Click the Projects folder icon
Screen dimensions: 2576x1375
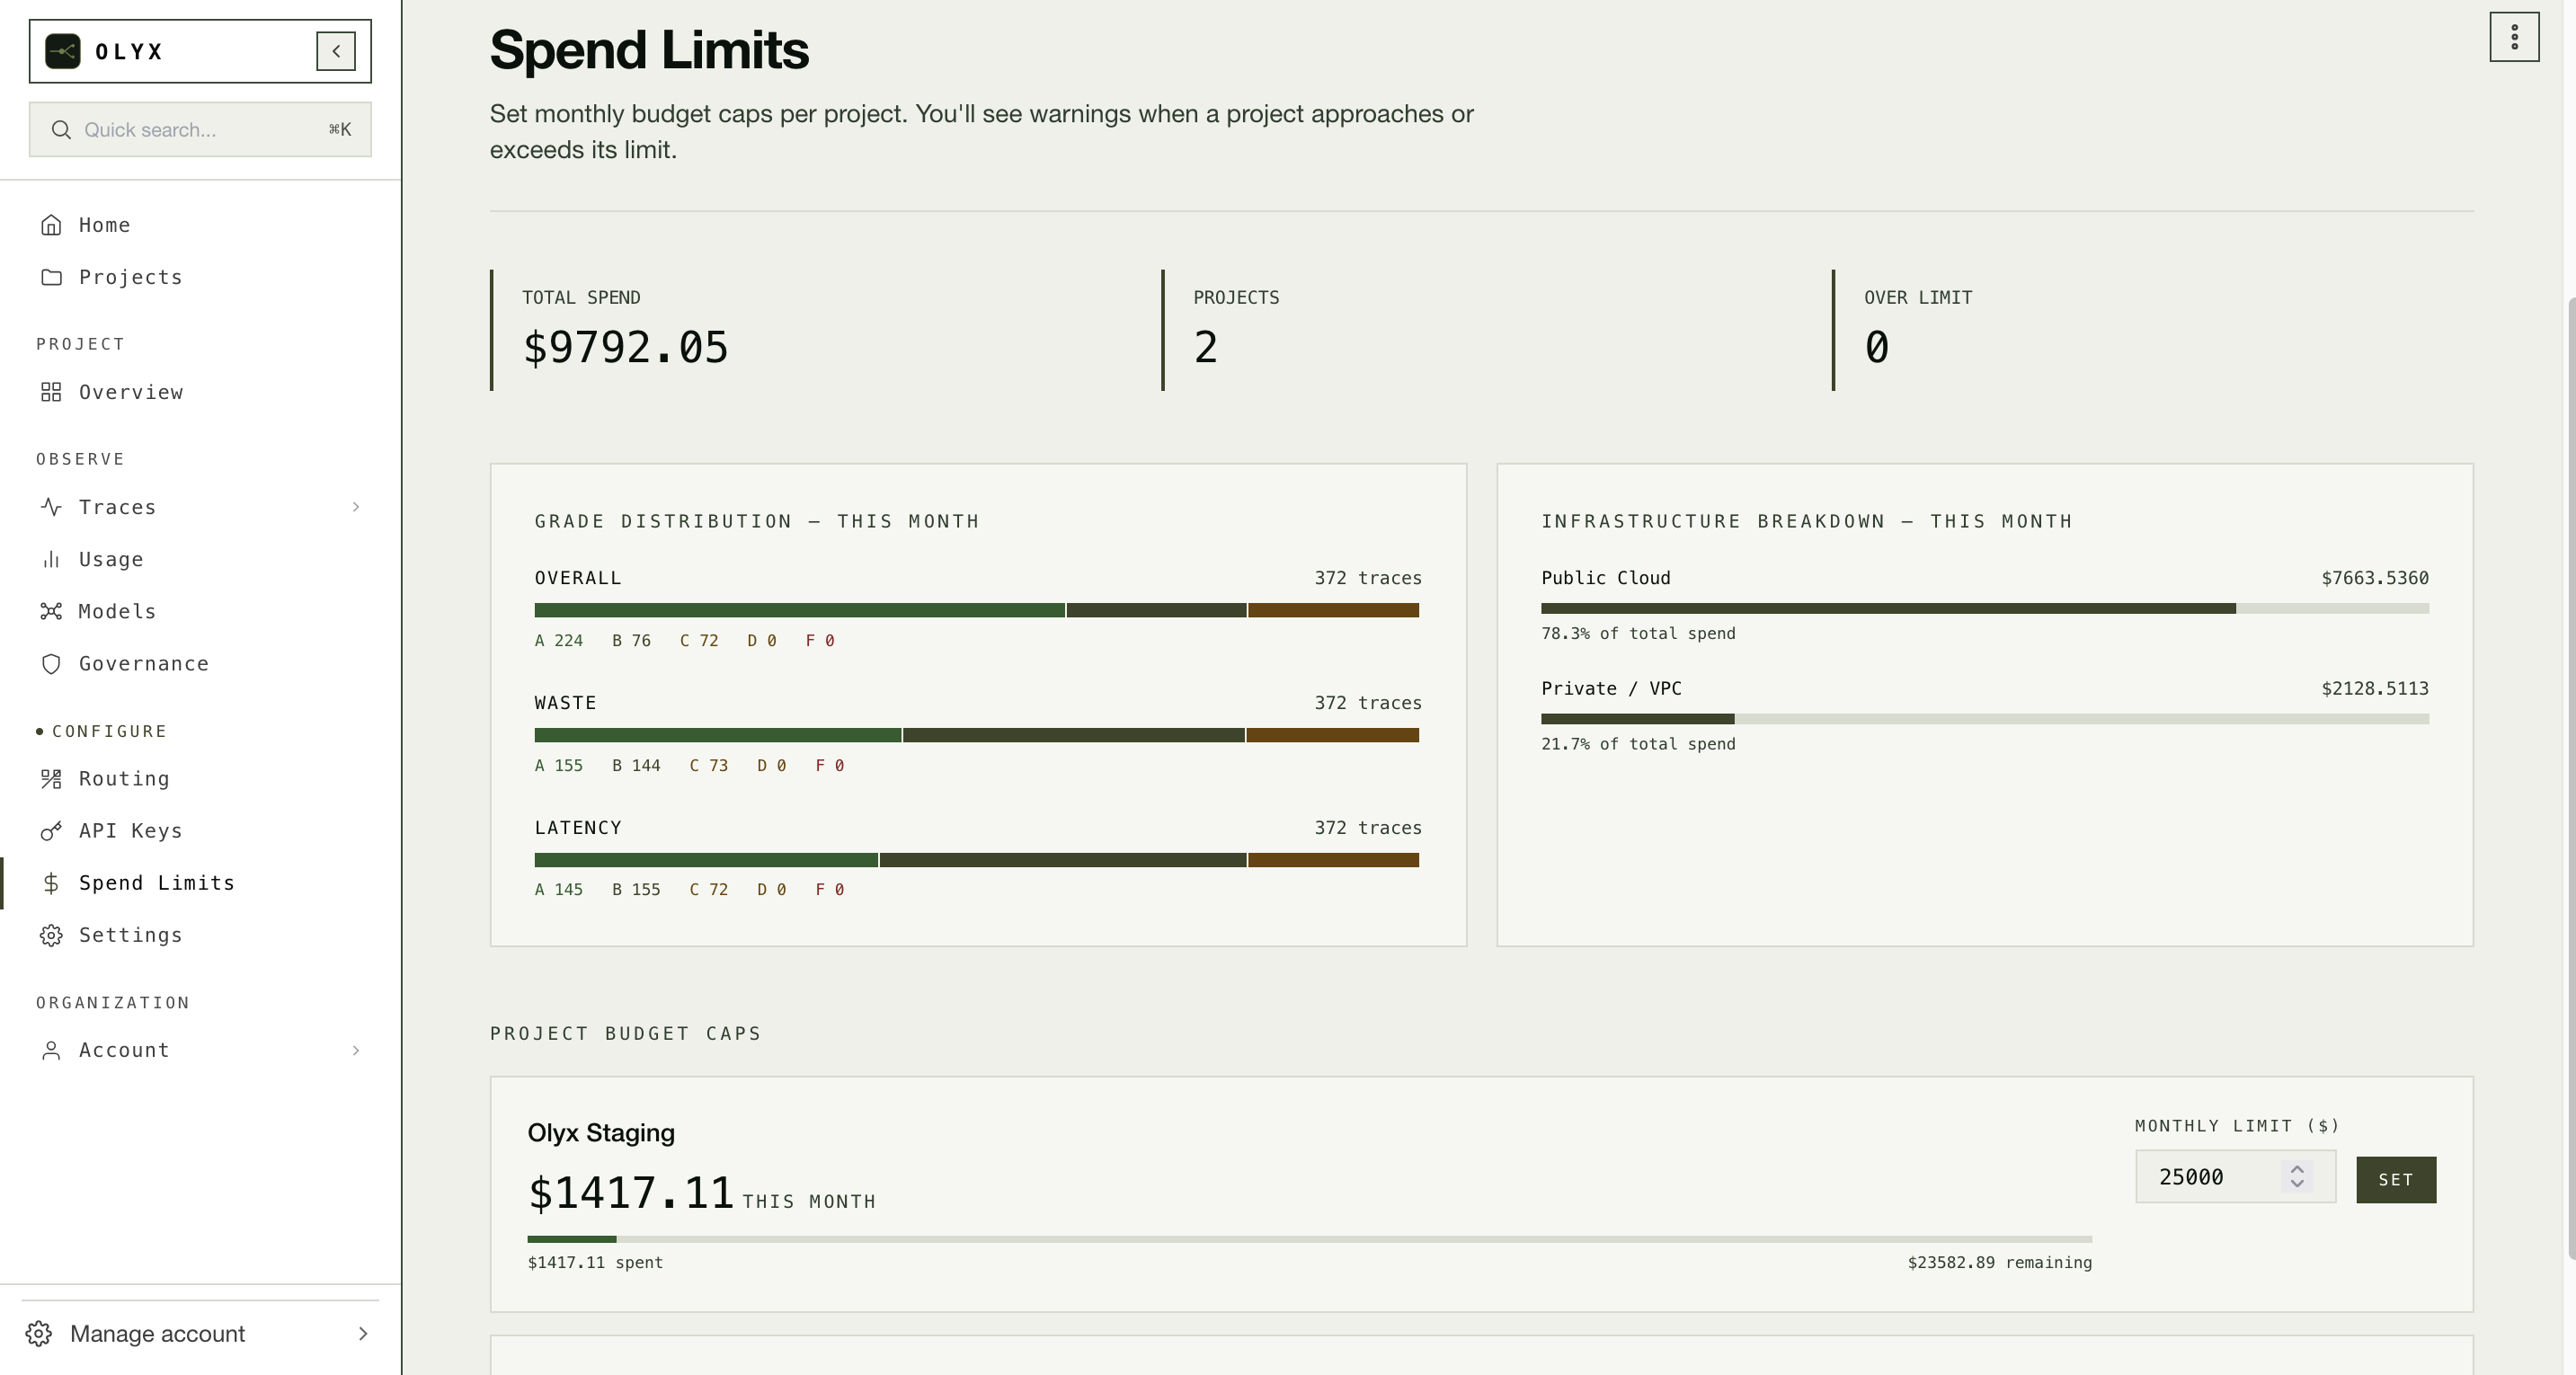pyautogui.click(x=51, y=277)
